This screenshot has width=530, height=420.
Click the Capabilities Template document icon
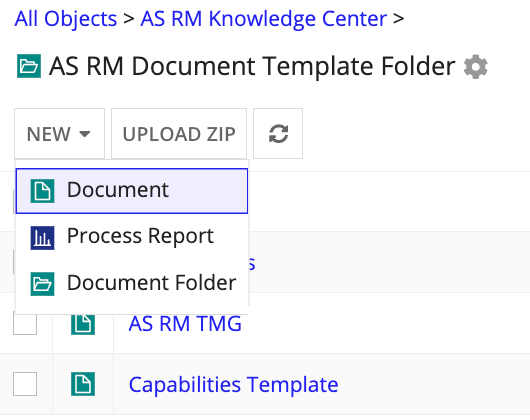point(83,384)
